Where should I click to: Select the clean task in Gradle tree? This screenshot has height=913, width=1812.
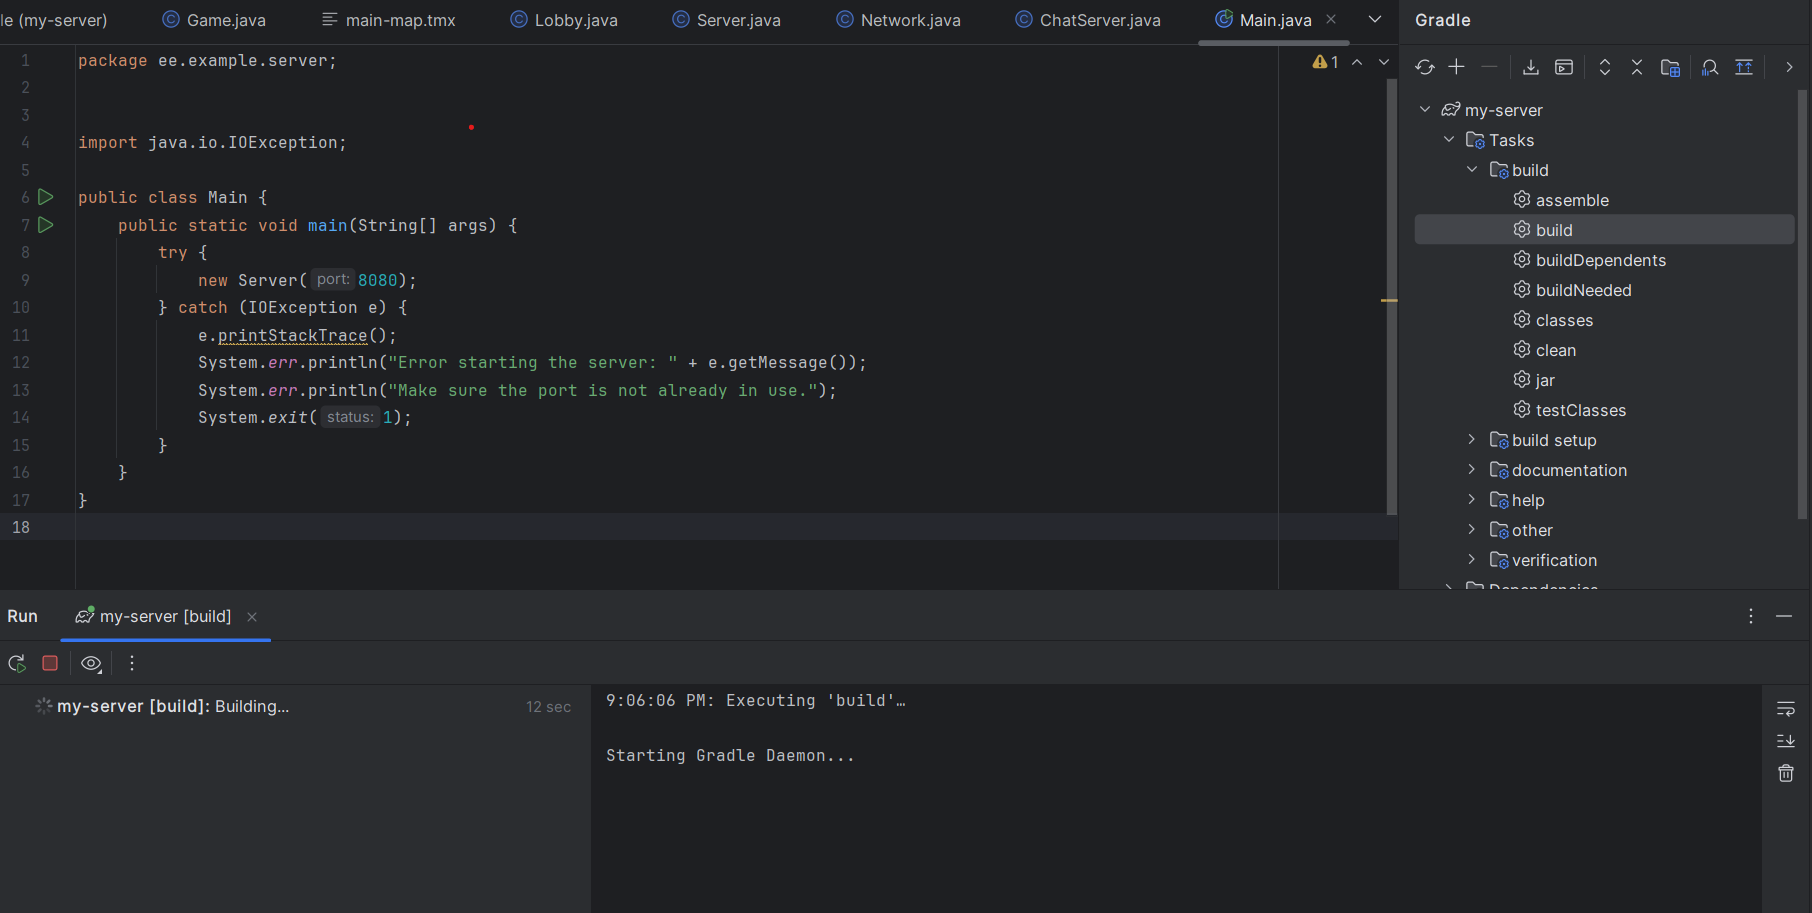tap(1556, 349)
